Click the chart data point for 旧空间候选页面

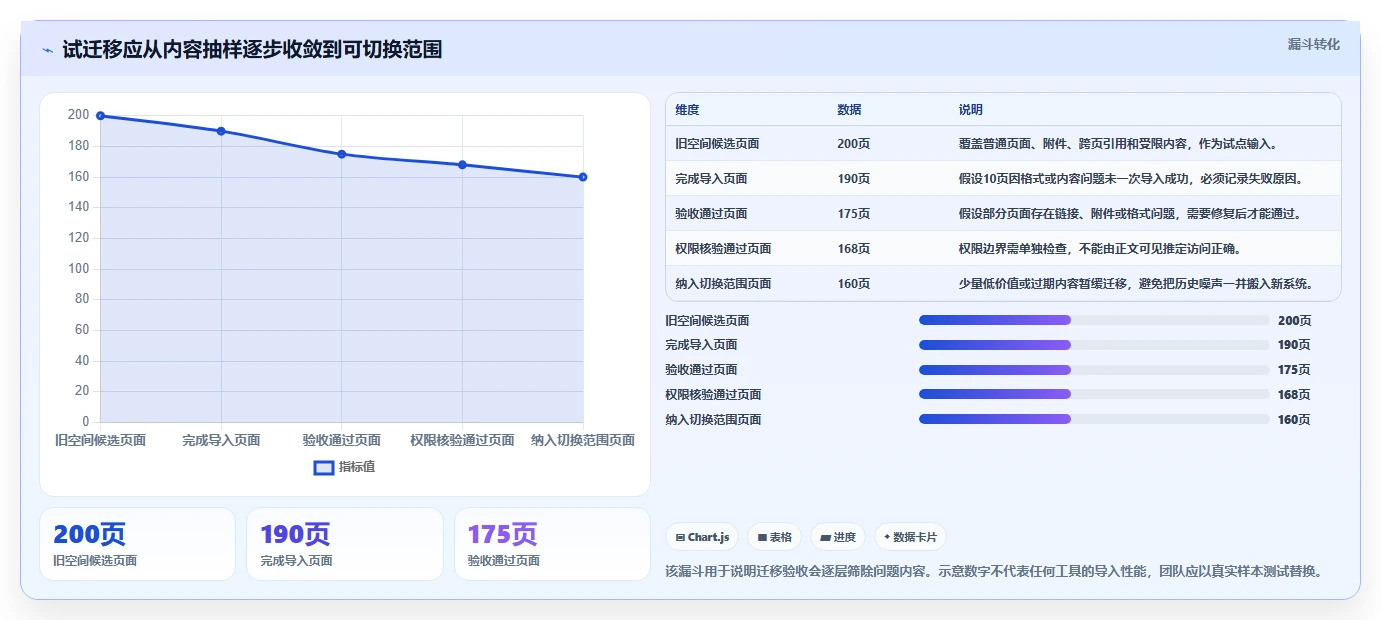(100, 116)
